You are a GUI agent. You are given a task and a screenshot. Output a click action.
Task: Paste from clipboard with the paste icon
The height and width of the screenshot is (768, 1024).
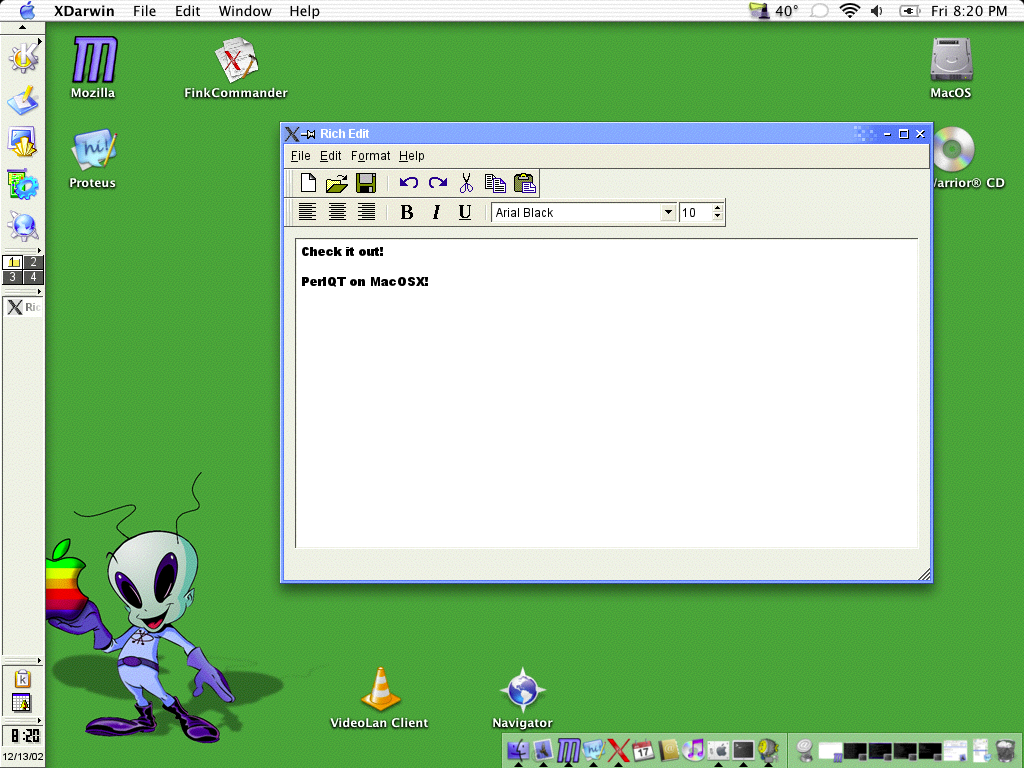point(524,183)
